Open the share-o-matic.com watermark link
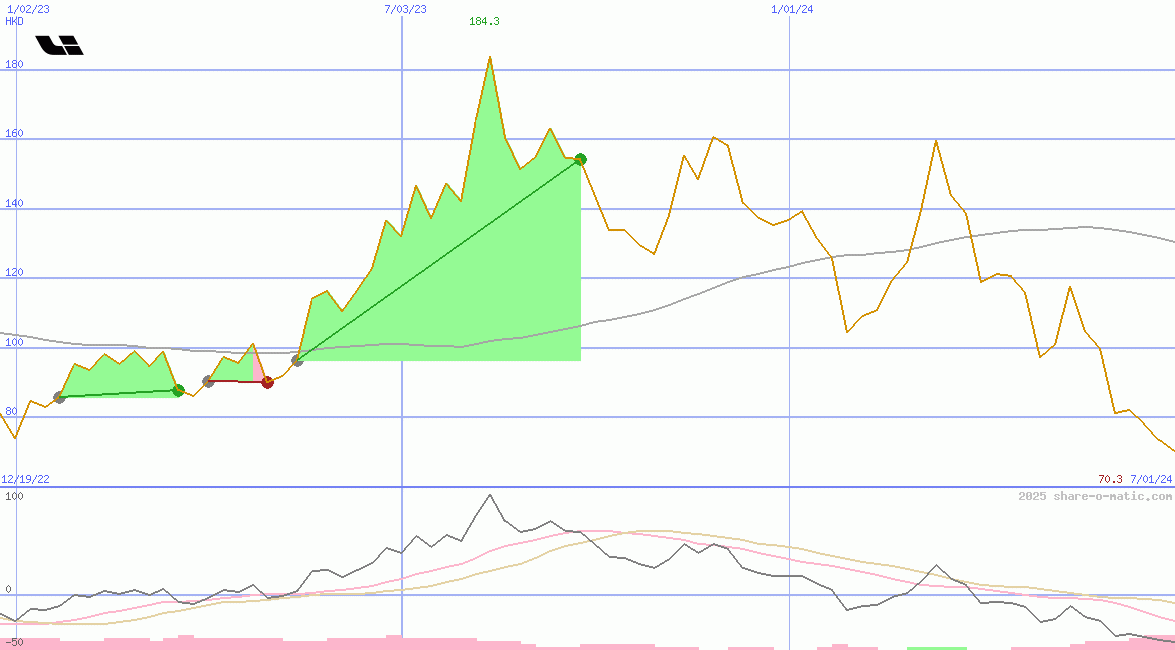The width and height of the screenshot is (1175, 650). coord(1095,496)
